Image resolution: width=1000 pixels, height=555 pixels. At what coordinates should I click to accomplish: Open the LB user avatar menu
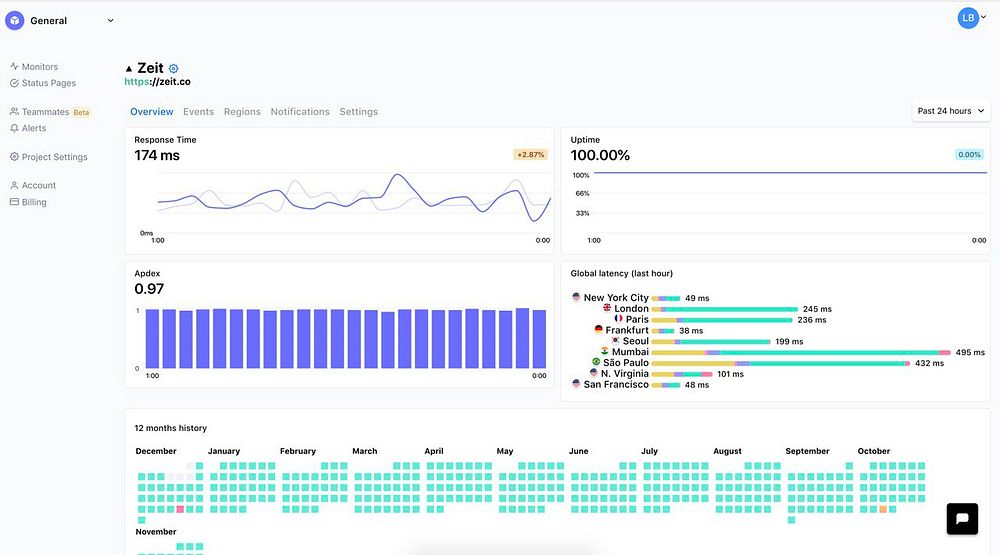969,17
